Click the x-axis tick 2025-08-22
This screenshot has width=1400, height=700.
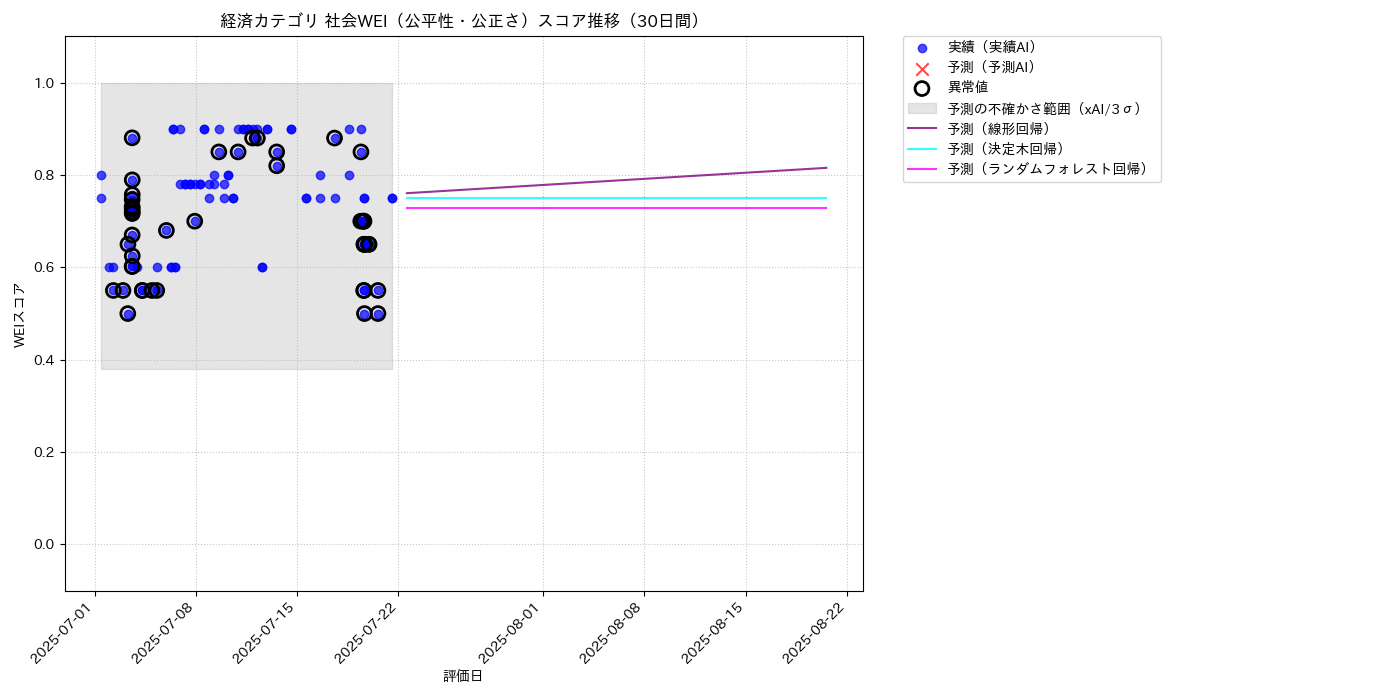817,632
